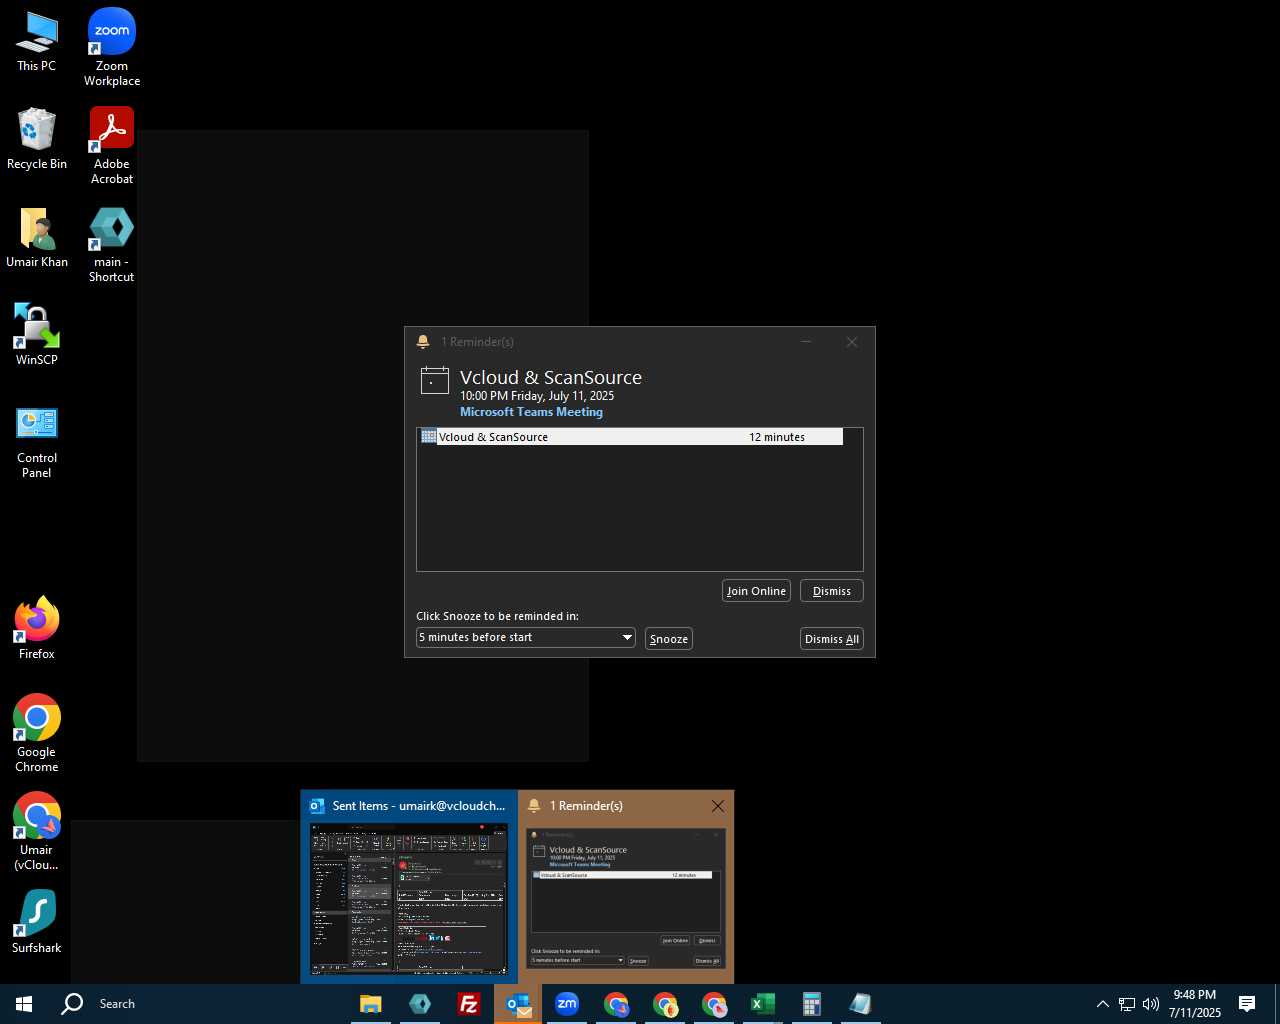Open FileZilla from taskbar
The image size is (1280, 1024).
[x=468, y=1004]
